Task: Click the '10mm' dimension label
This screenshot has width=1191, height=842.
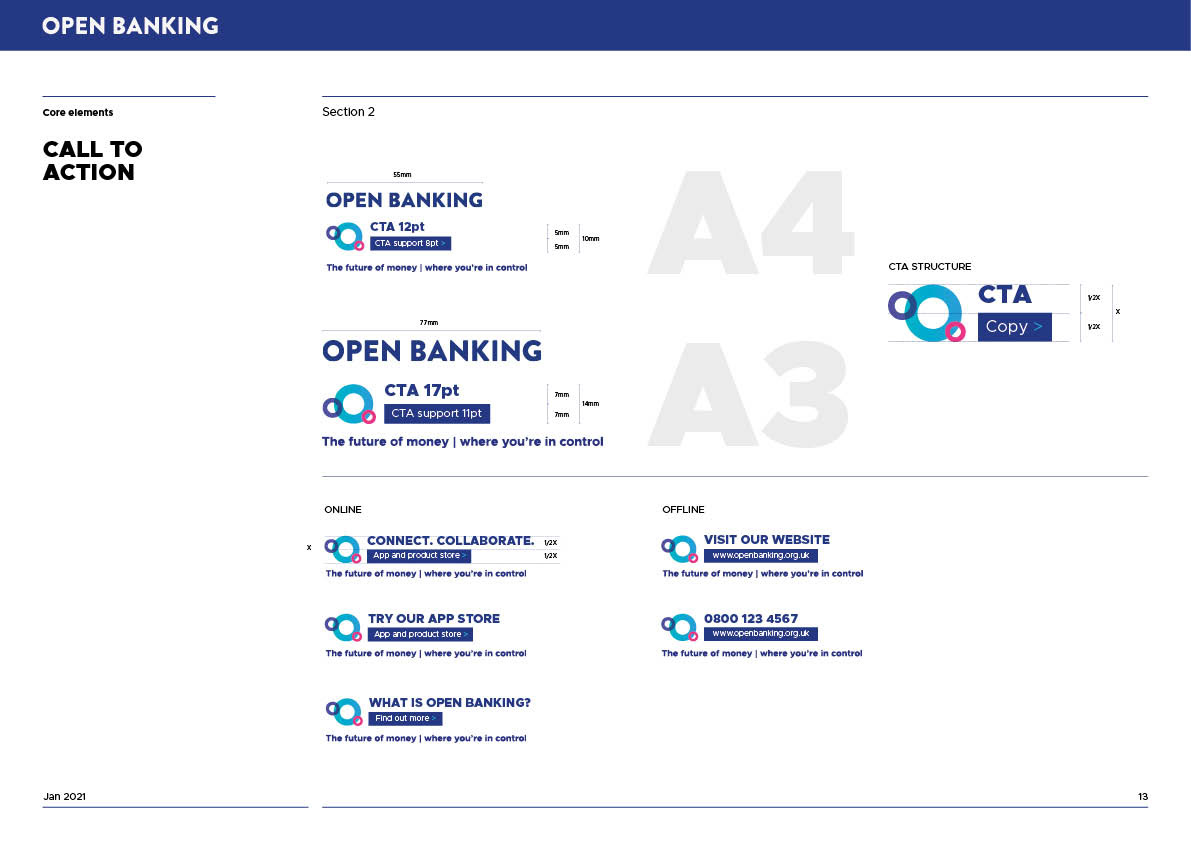Action: [591, 239]
